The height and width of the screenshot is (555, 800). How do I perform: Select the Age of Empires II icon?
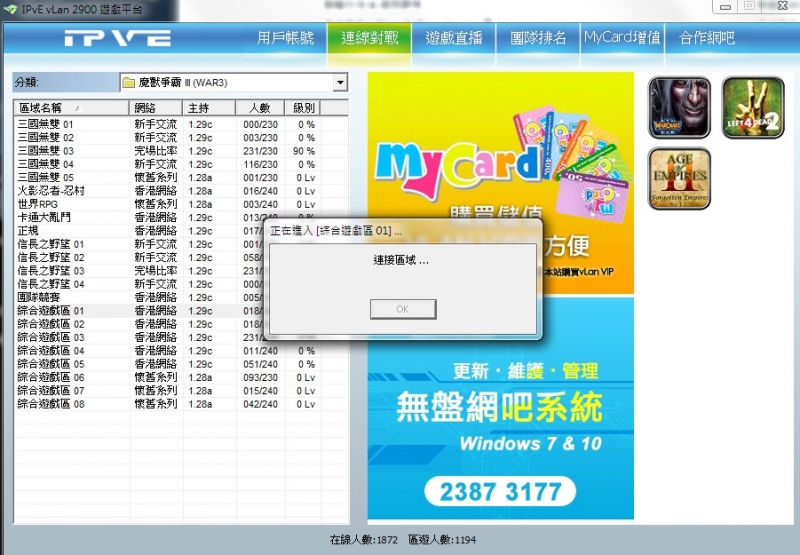click(679, 179)
